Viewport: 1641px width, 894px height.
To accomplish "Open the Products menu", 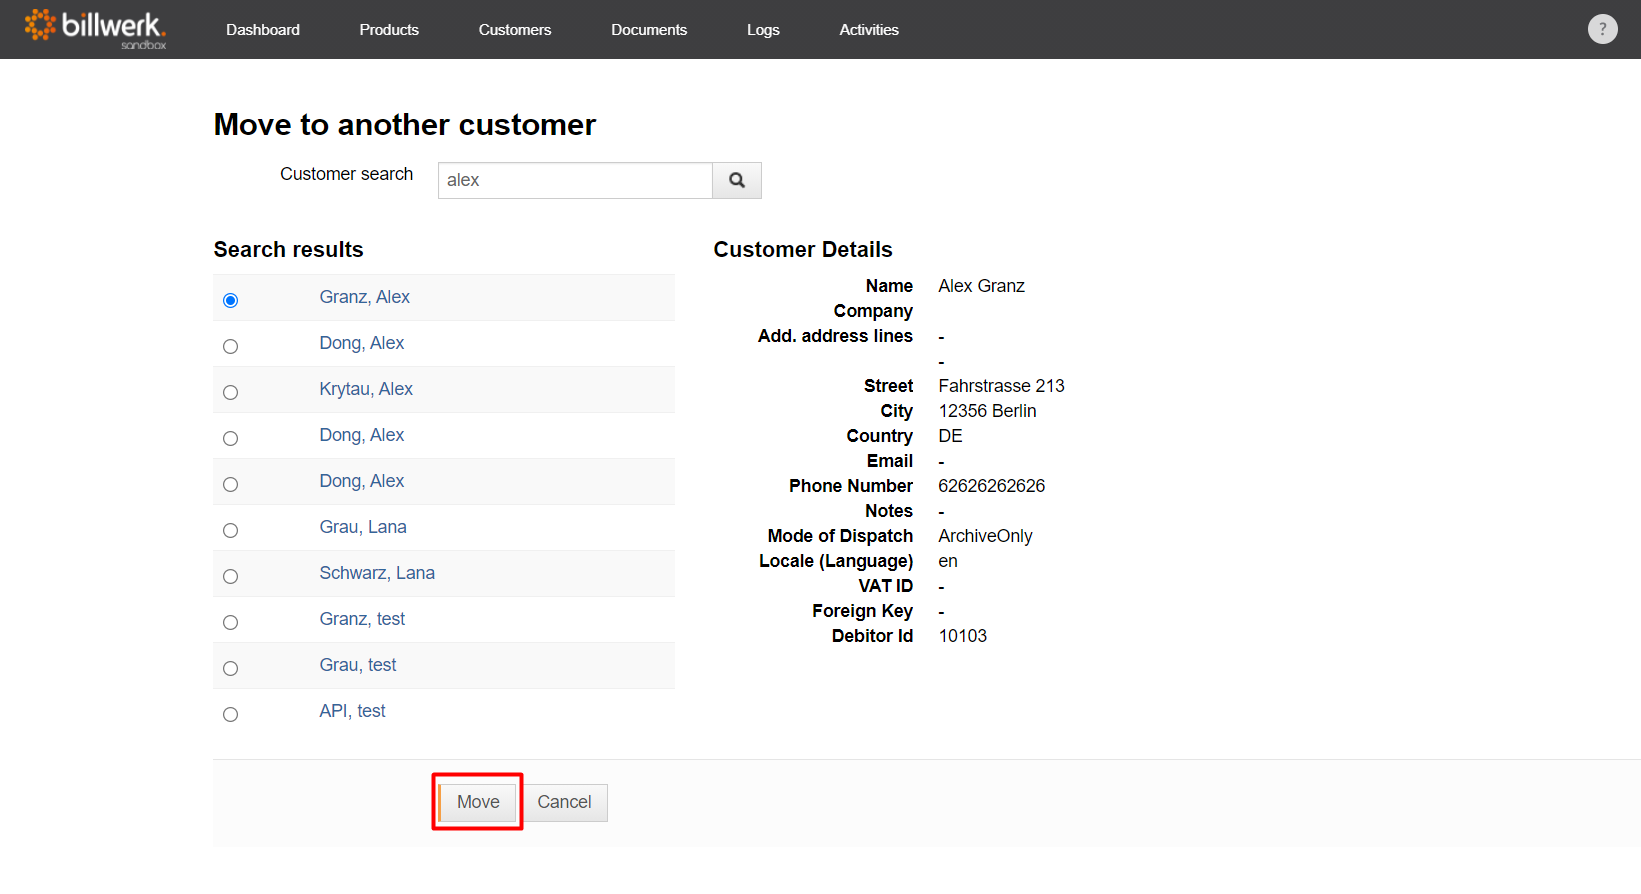I will [x=389, y=30].
